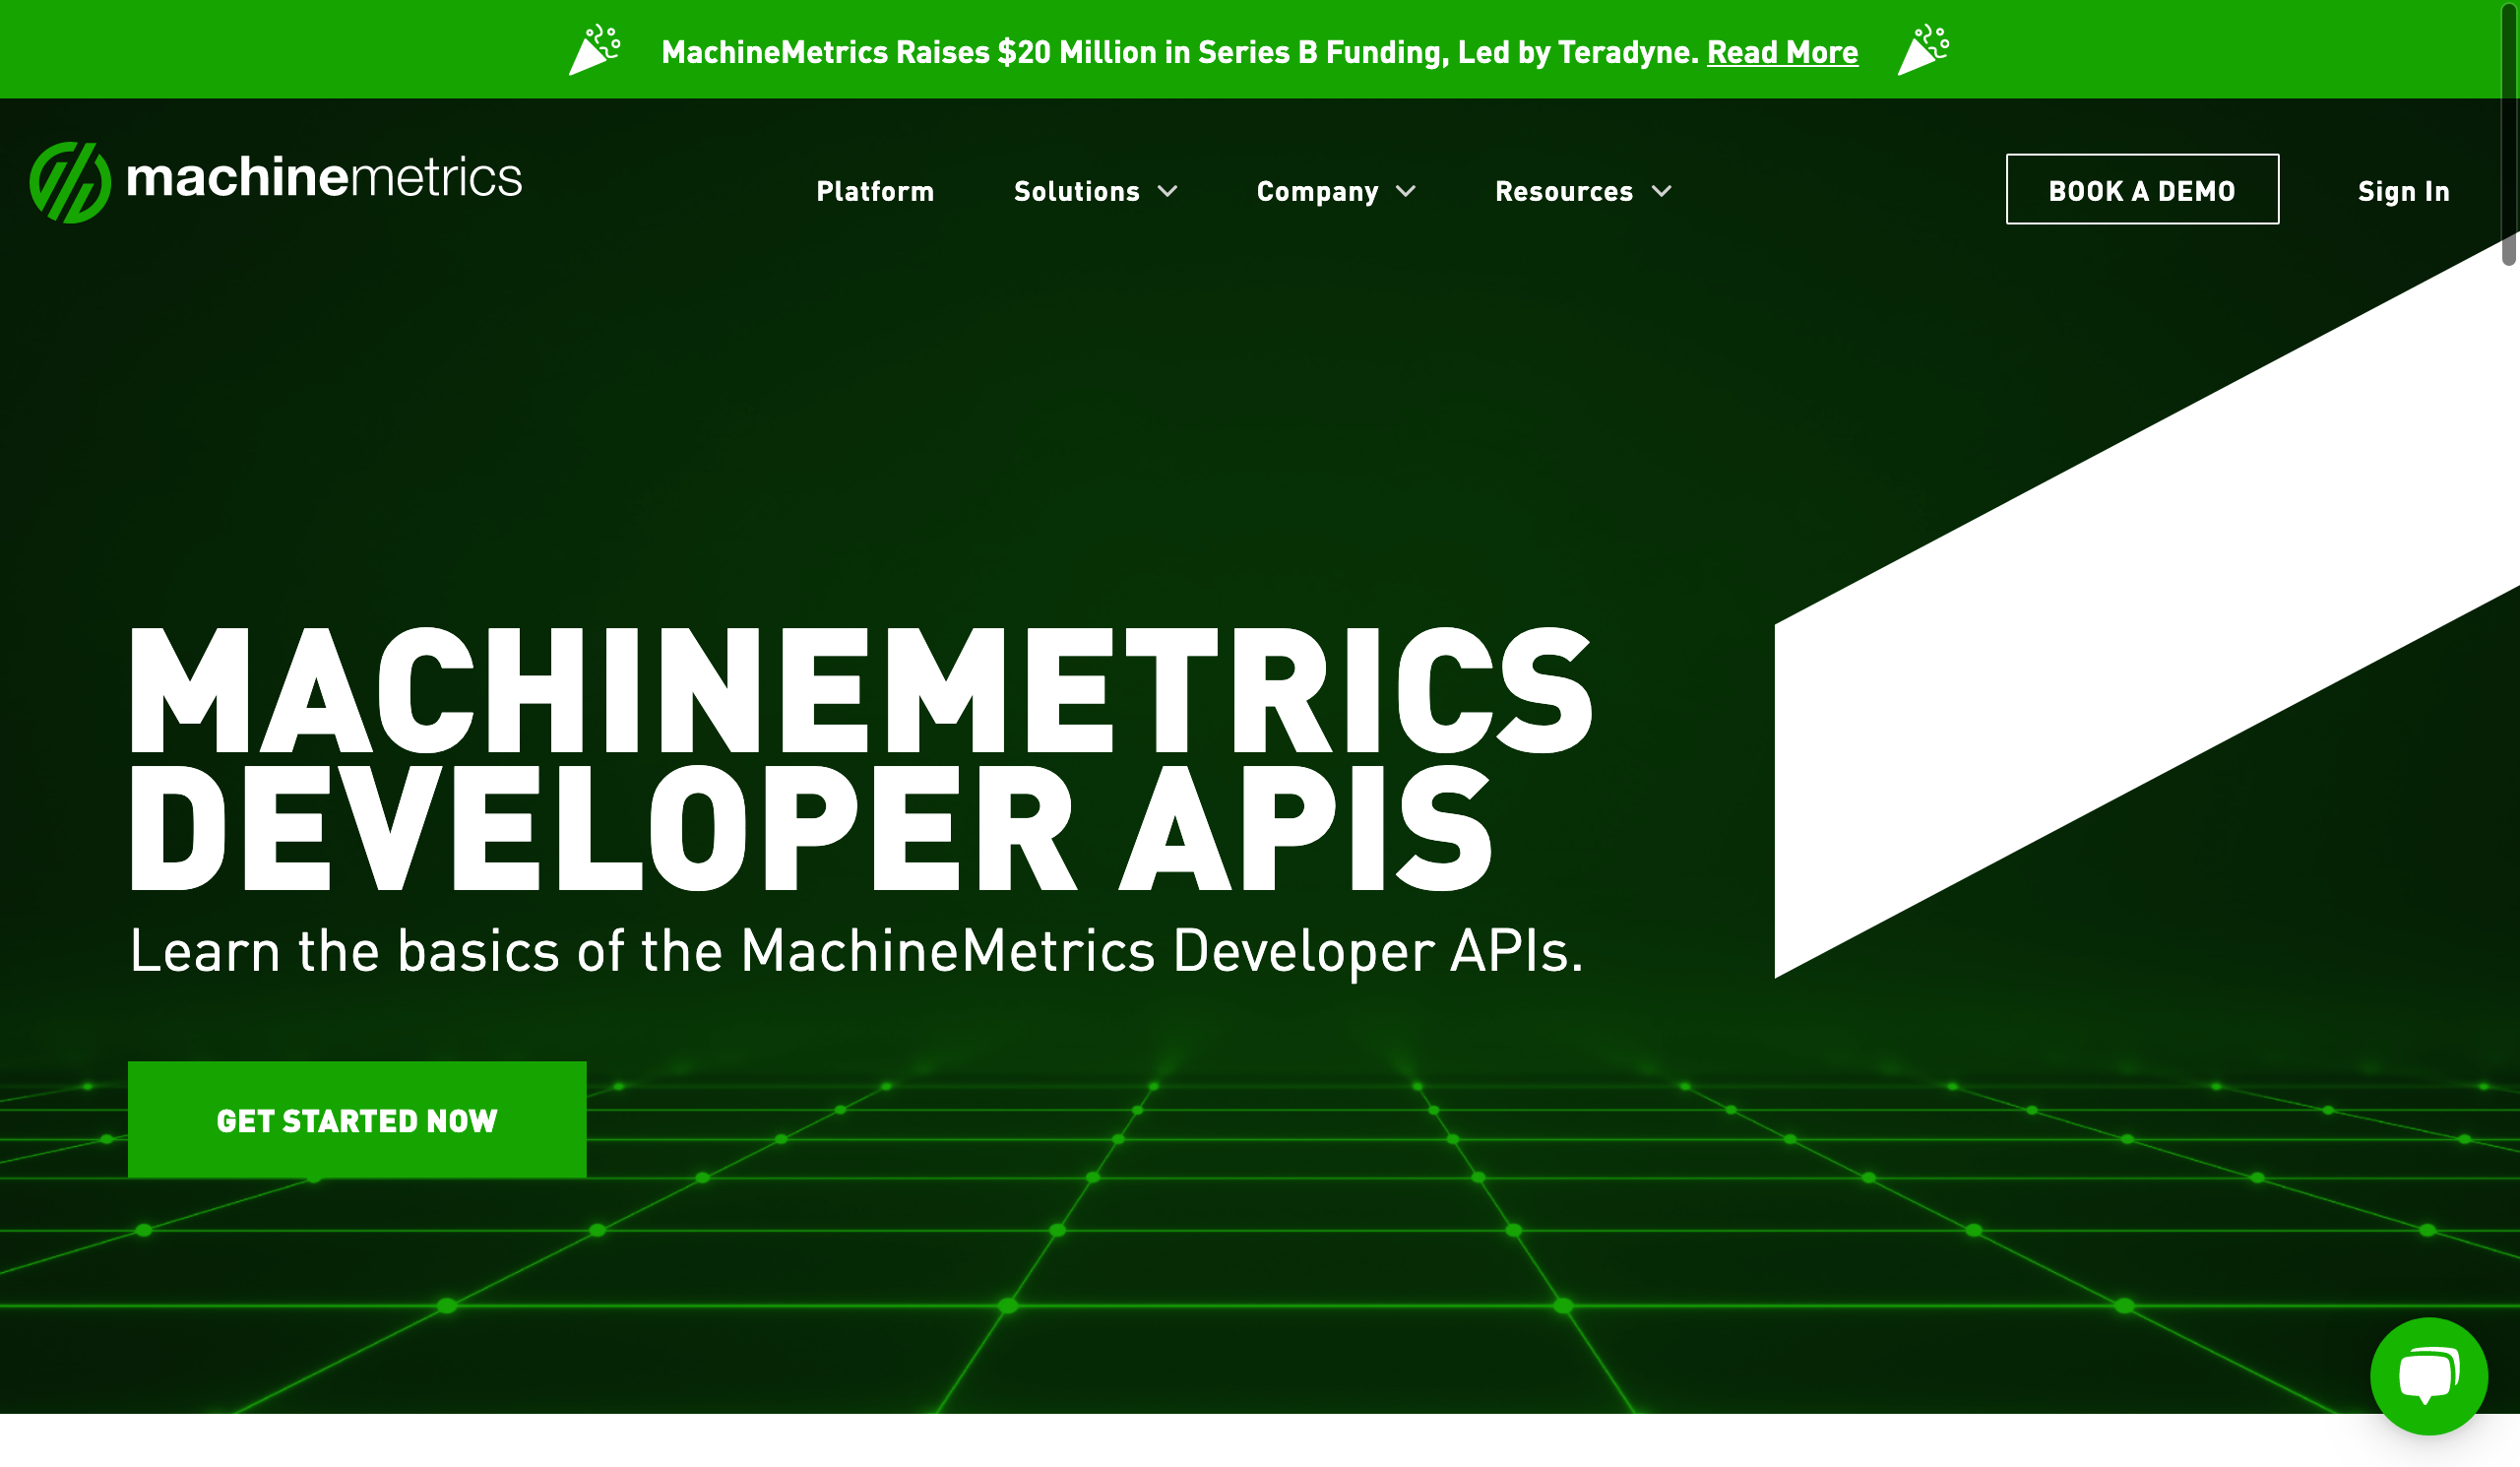Open the live chat bubble icon
Image resolution: width=2520 pixels, height=1467 pixels.
pyautogui.click(x=2429, y=1376)
